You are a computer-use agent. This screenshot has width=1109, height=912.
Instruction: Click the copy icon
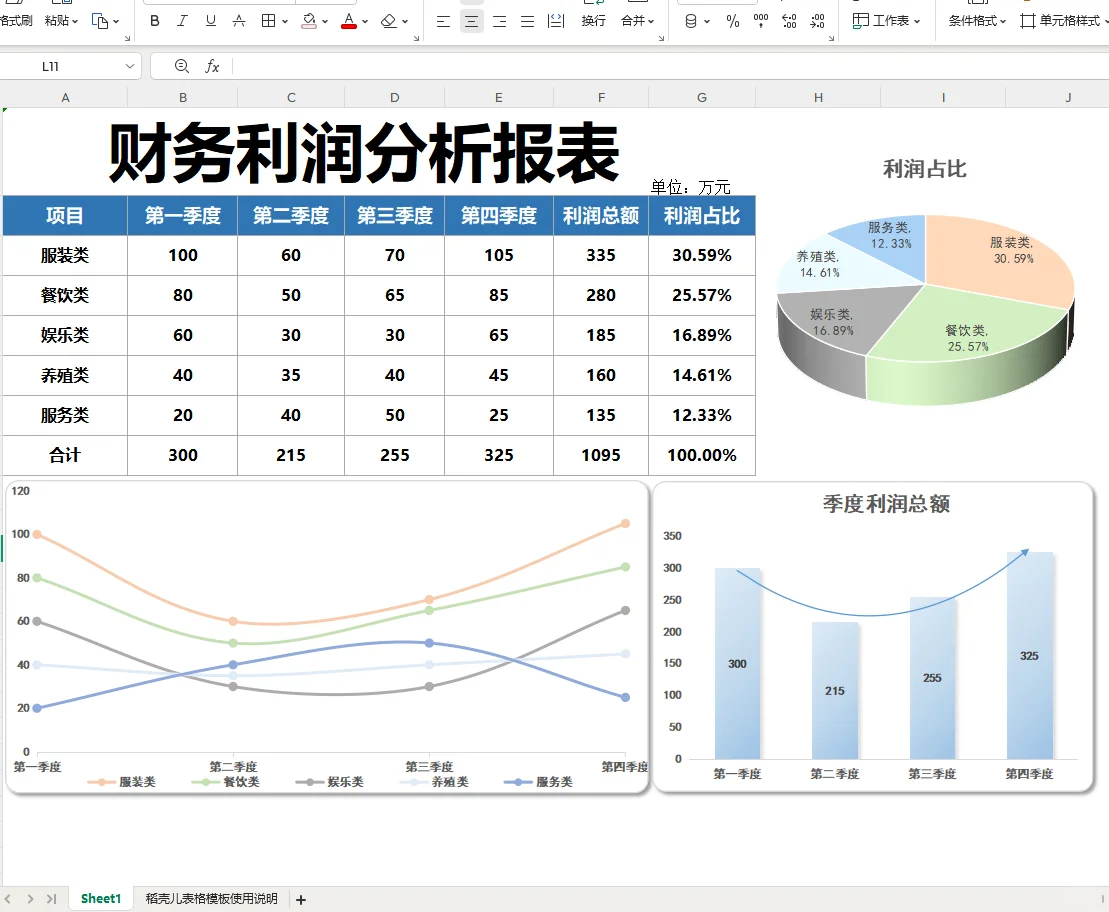click(100, 21)
